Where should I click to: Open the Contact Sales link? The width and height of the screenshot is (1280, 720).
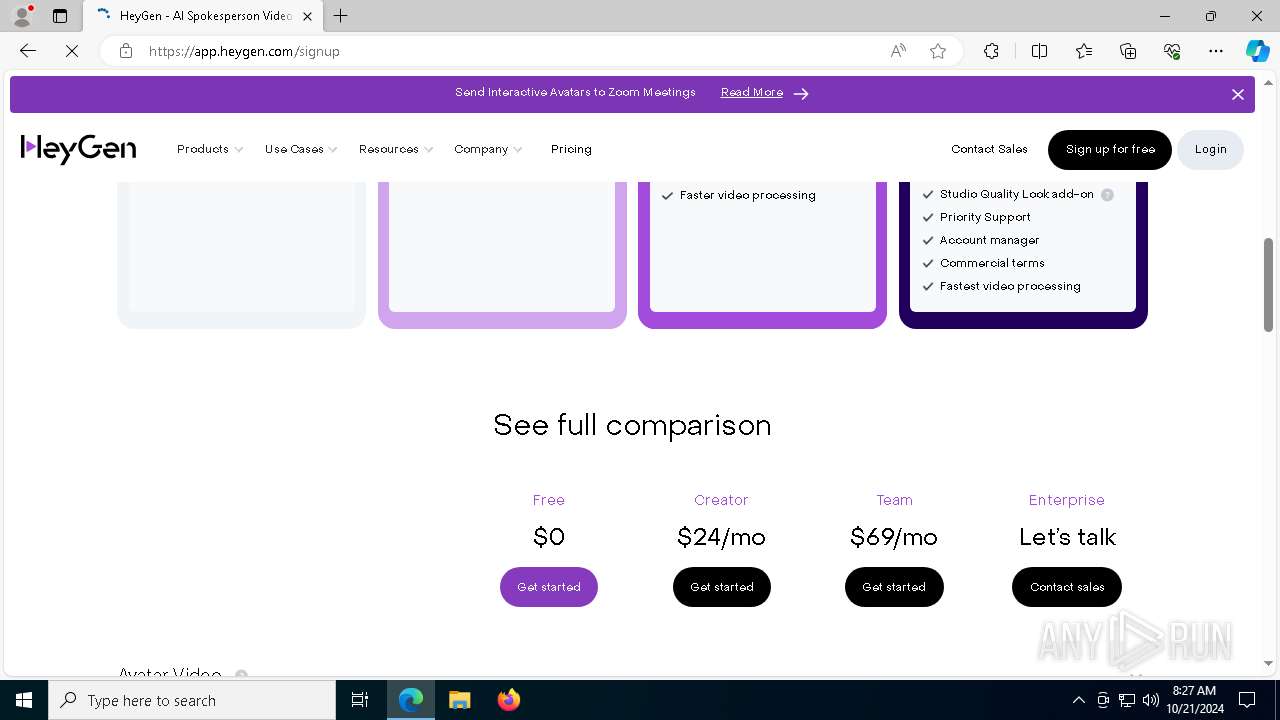coord(989,149)
